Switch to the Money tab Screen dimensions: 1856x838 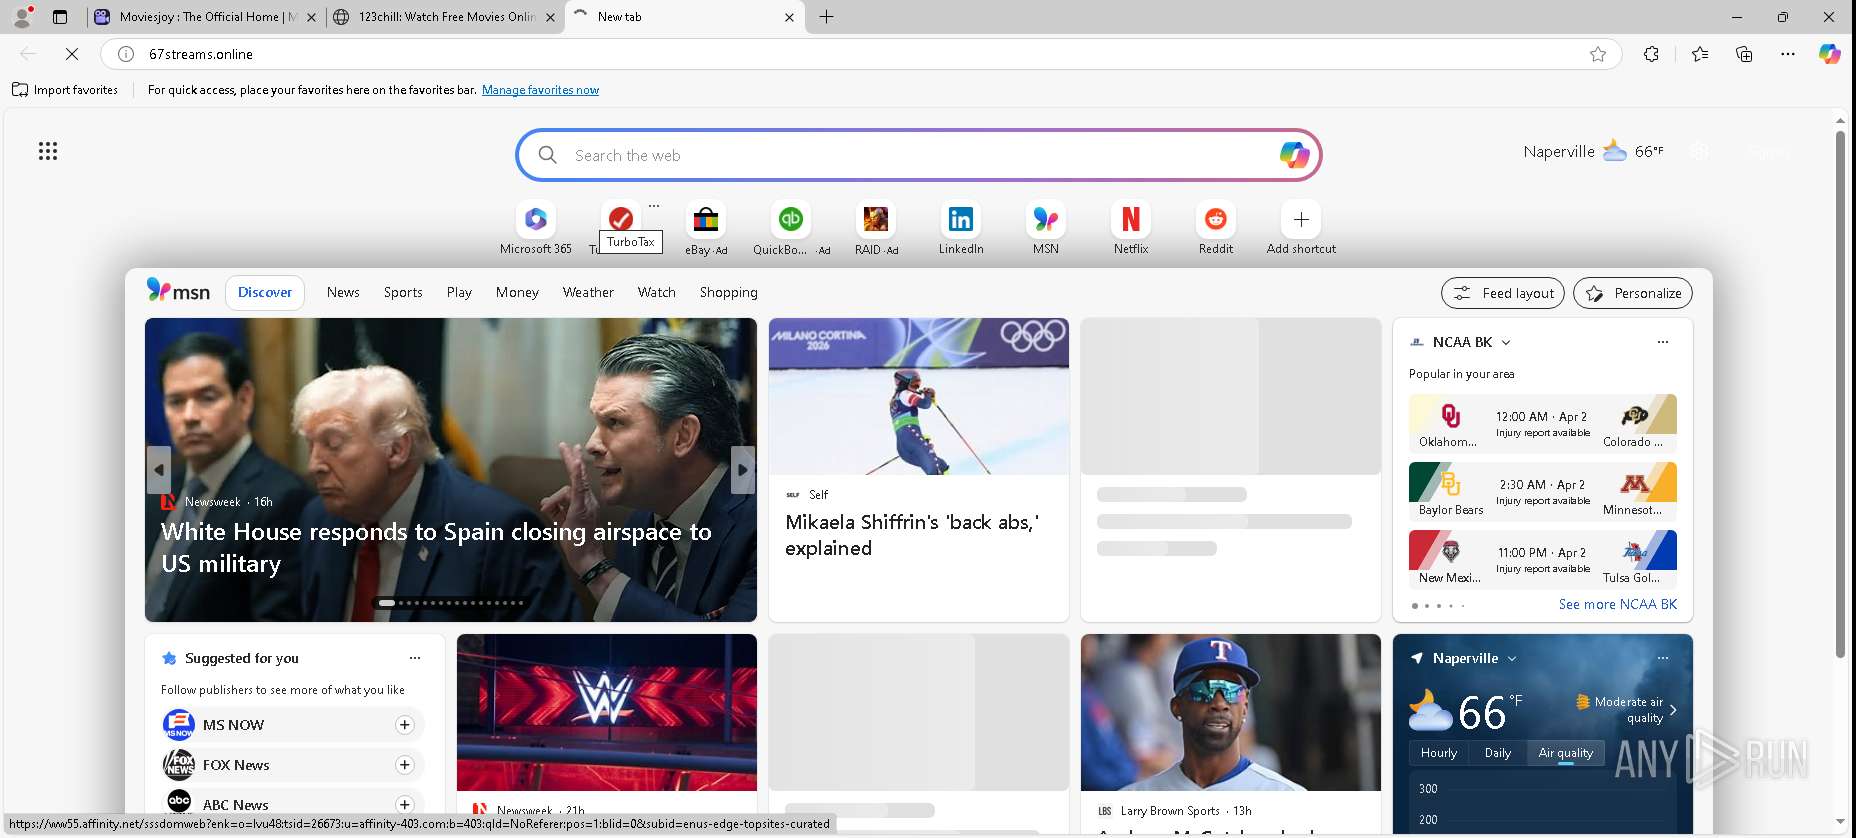pos(517,292)
